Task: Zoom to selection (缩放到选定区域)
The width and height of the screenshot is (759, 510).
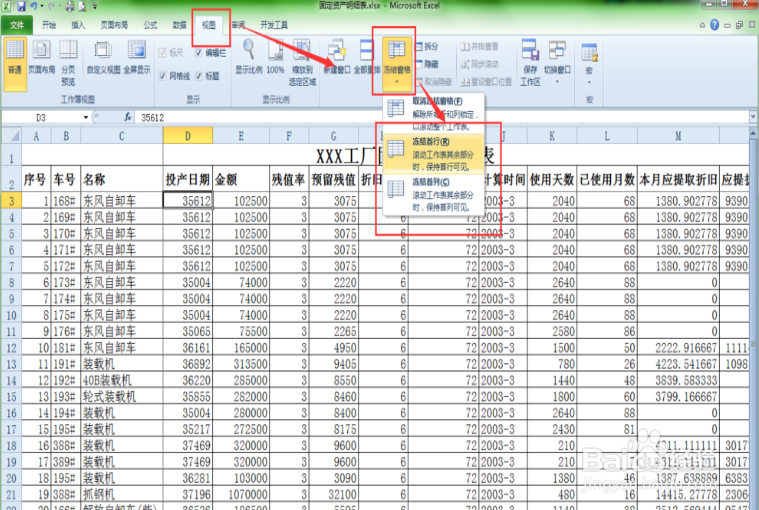Action: tap(302, 63)
